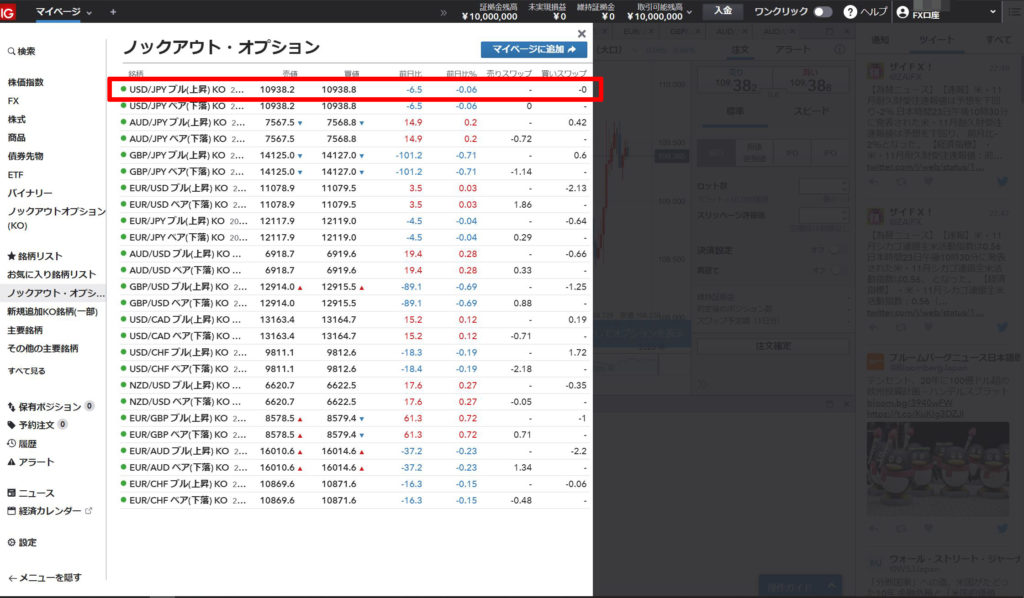
Task: Select AUD/USD ブル(上昇) KO row
Action: tap(354, 254)
